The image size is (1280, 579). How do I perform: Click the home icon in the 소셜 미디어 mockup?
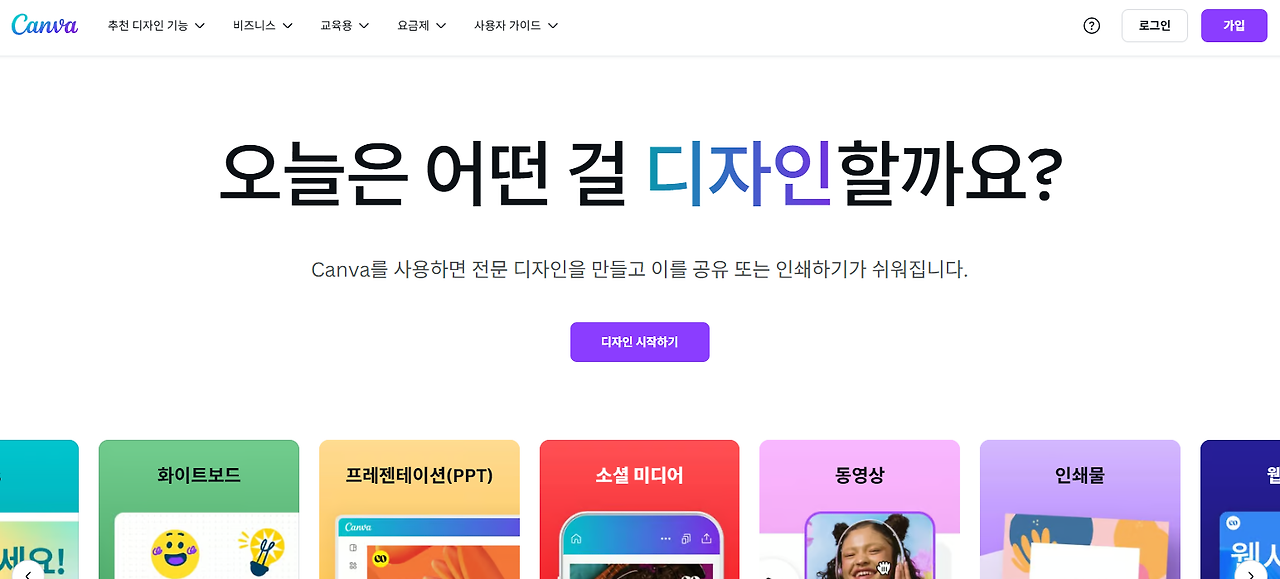tap(575, 539)
